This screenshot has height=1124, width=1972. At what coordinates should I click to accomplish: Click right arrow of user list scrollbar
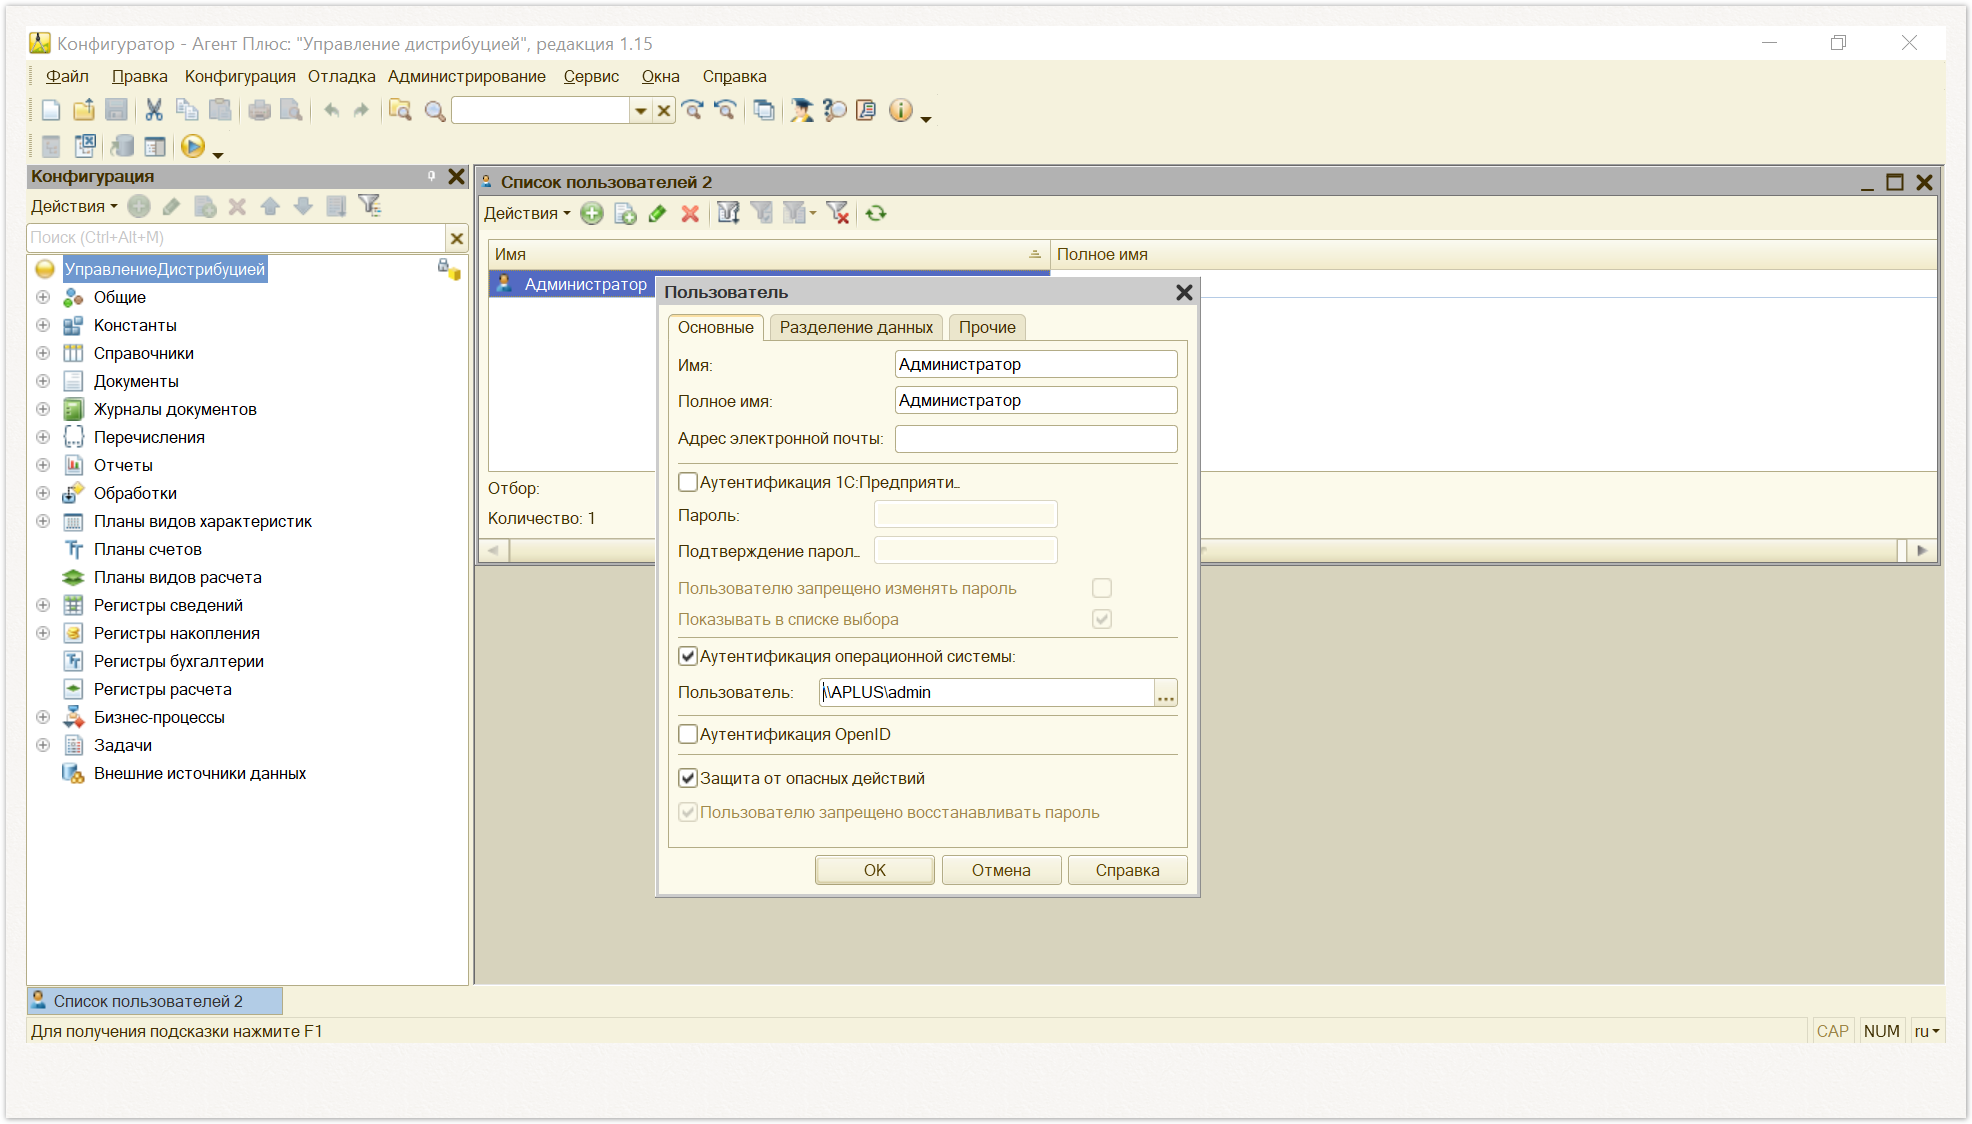coord(1921,550)
